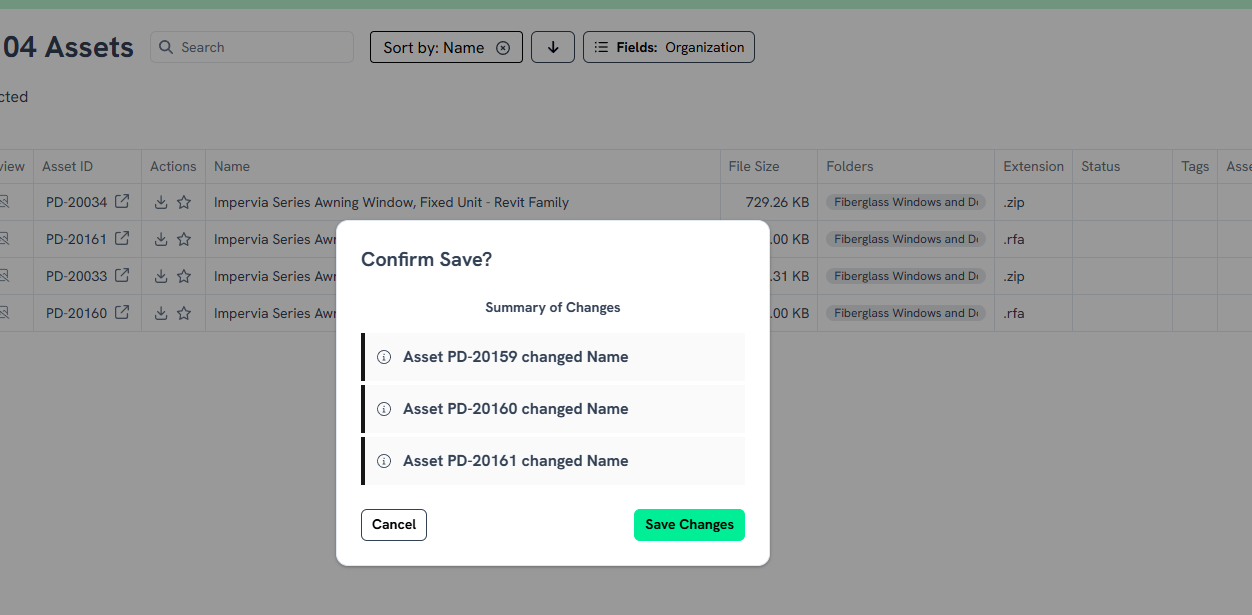Cancel the Confirm Save dialog

[x=394, y=525]
